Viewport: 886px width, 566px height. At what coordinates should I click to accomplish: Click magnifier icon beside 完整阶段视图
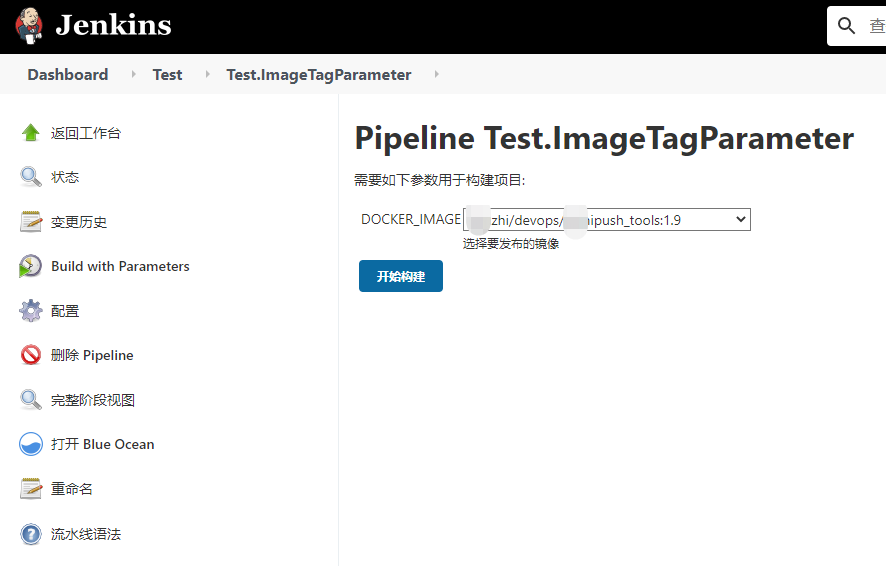[x=31, y=399]
